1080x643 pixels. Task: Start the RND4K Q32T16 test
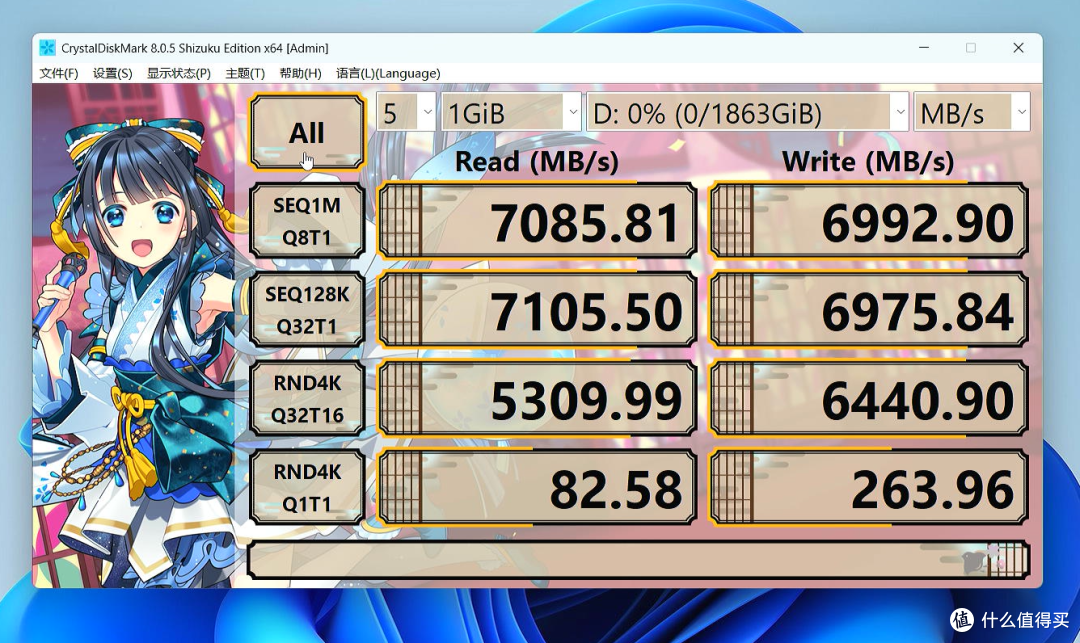tap(307, 398)
